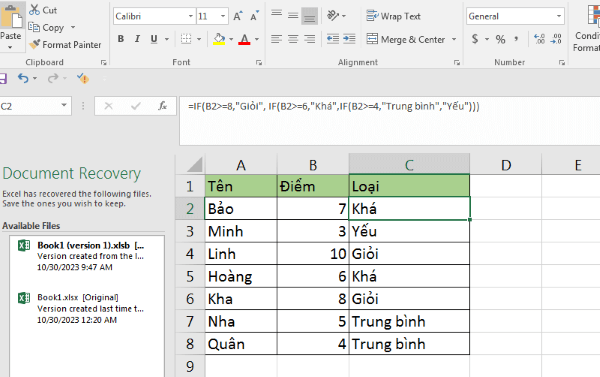The width and height of the screenshot is (600, 377).
Task: Center text horizontally
Action: click(x=293, y=39)
